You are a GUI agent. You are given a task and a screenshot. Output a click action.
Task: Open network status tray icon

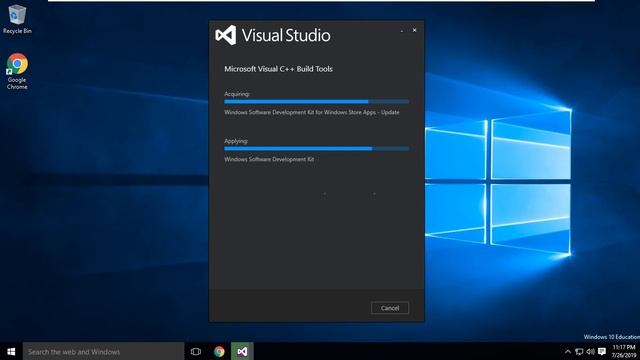pos(579,351)
